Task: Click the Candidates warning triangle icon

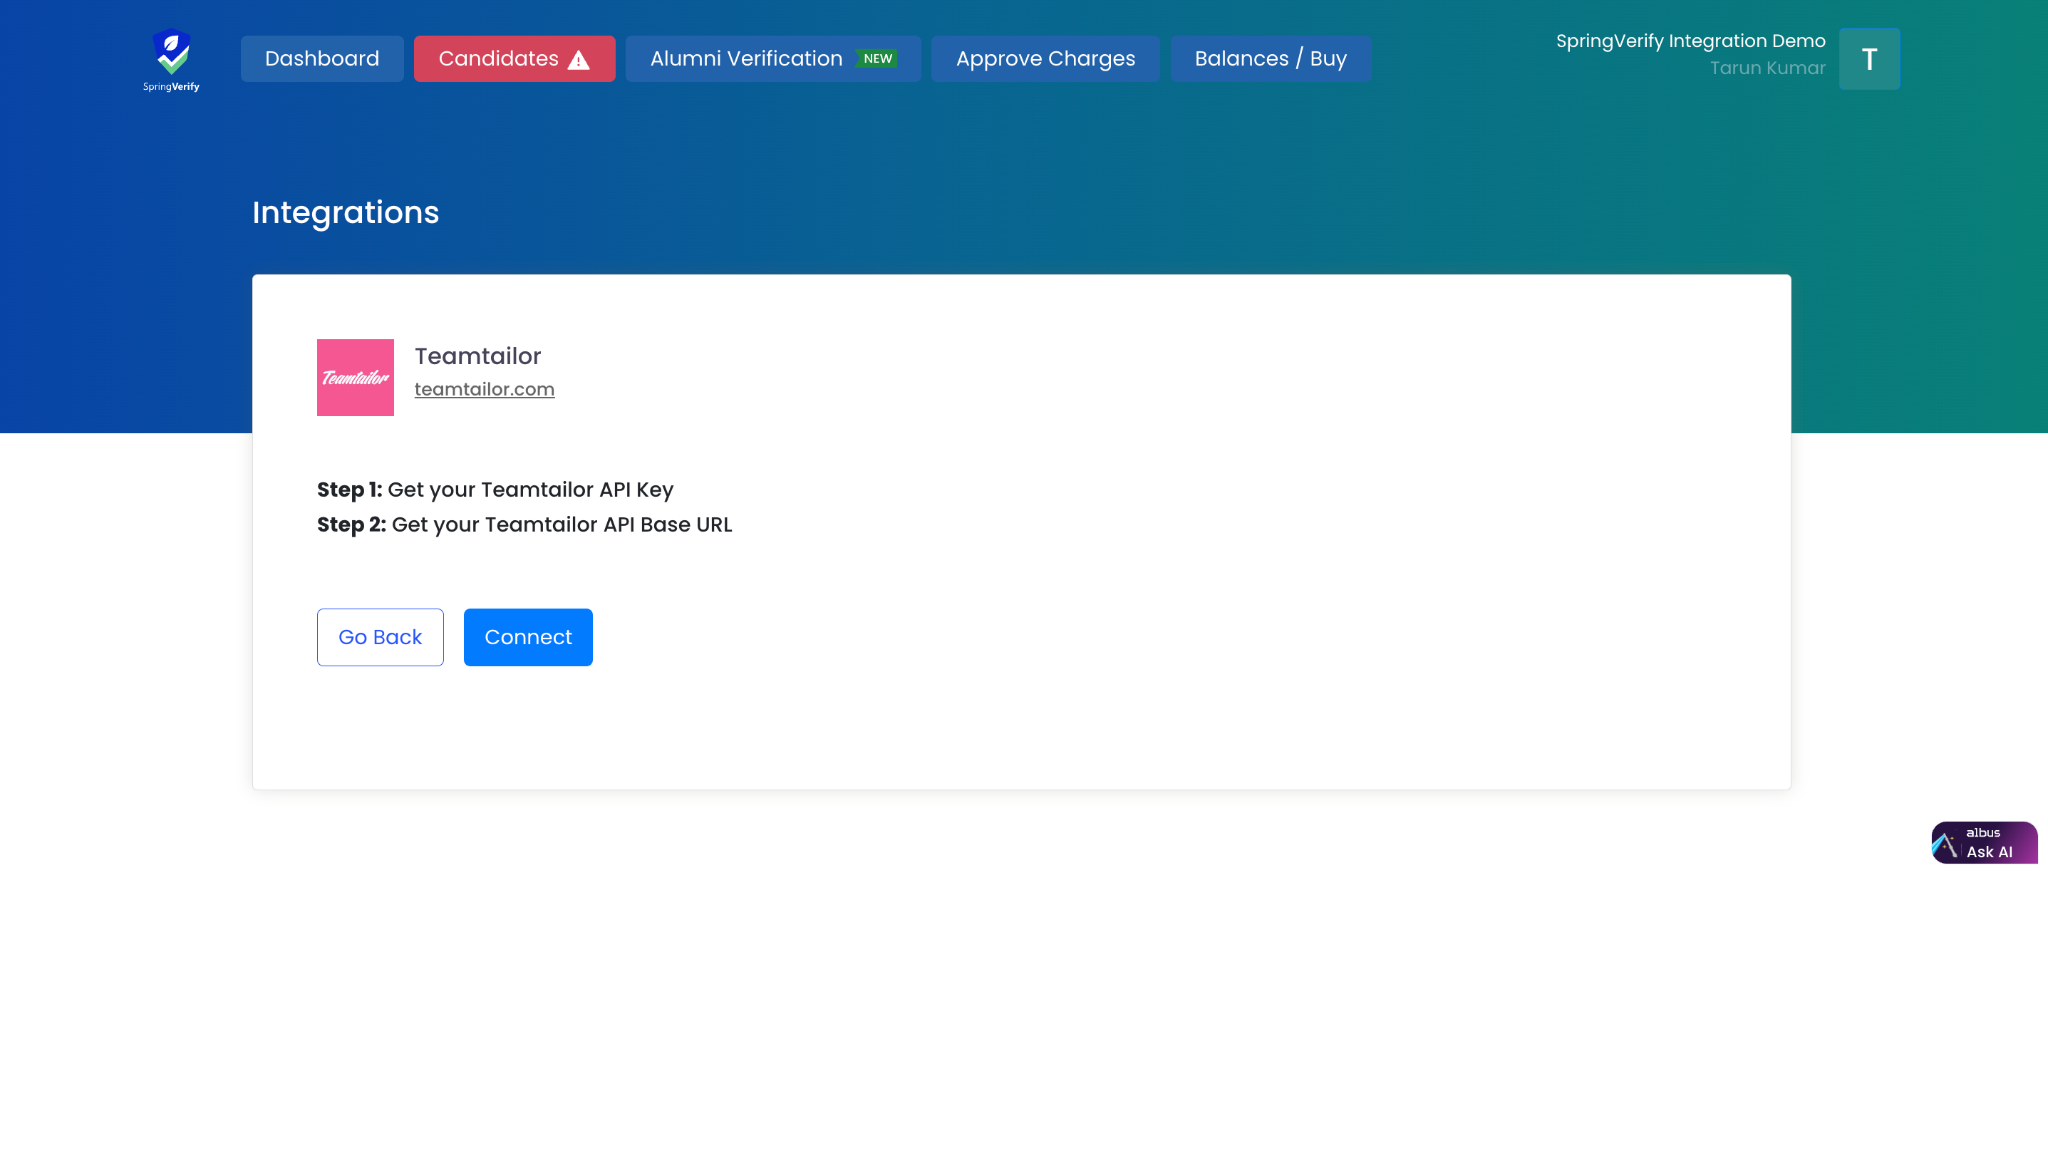Action: [579, 60]
